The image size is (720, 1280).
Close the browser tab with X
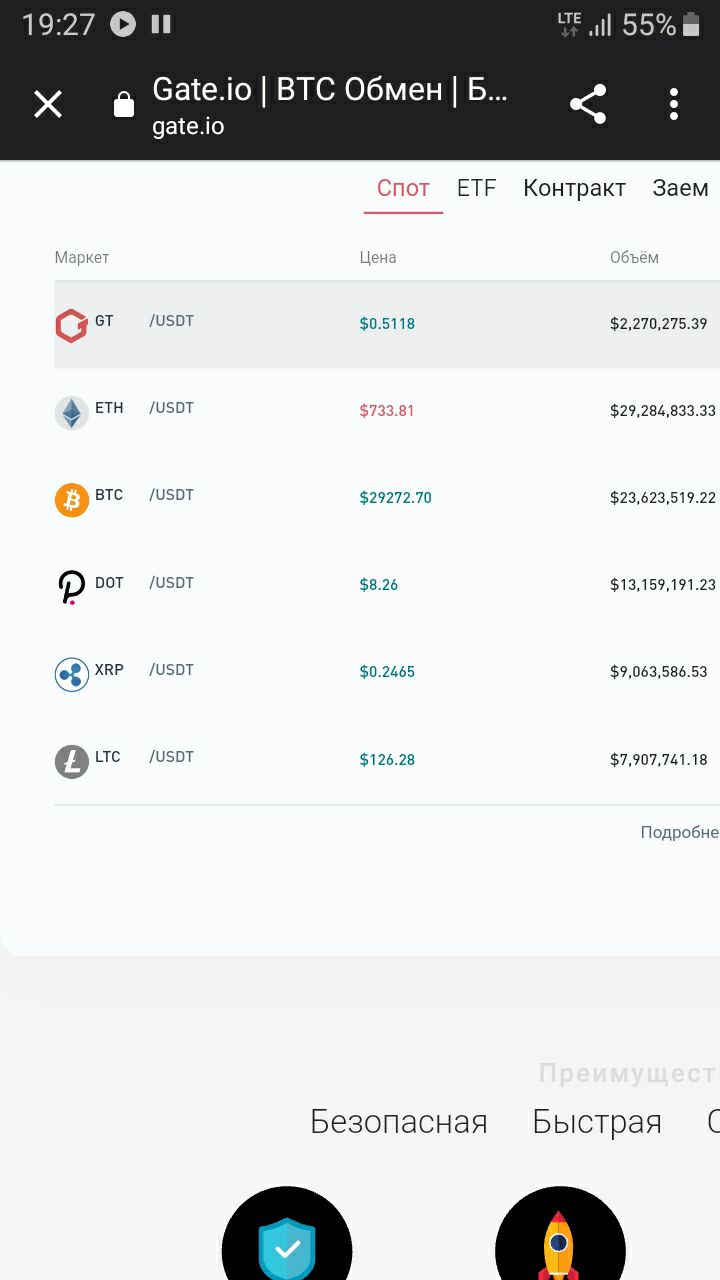[48, 104]
